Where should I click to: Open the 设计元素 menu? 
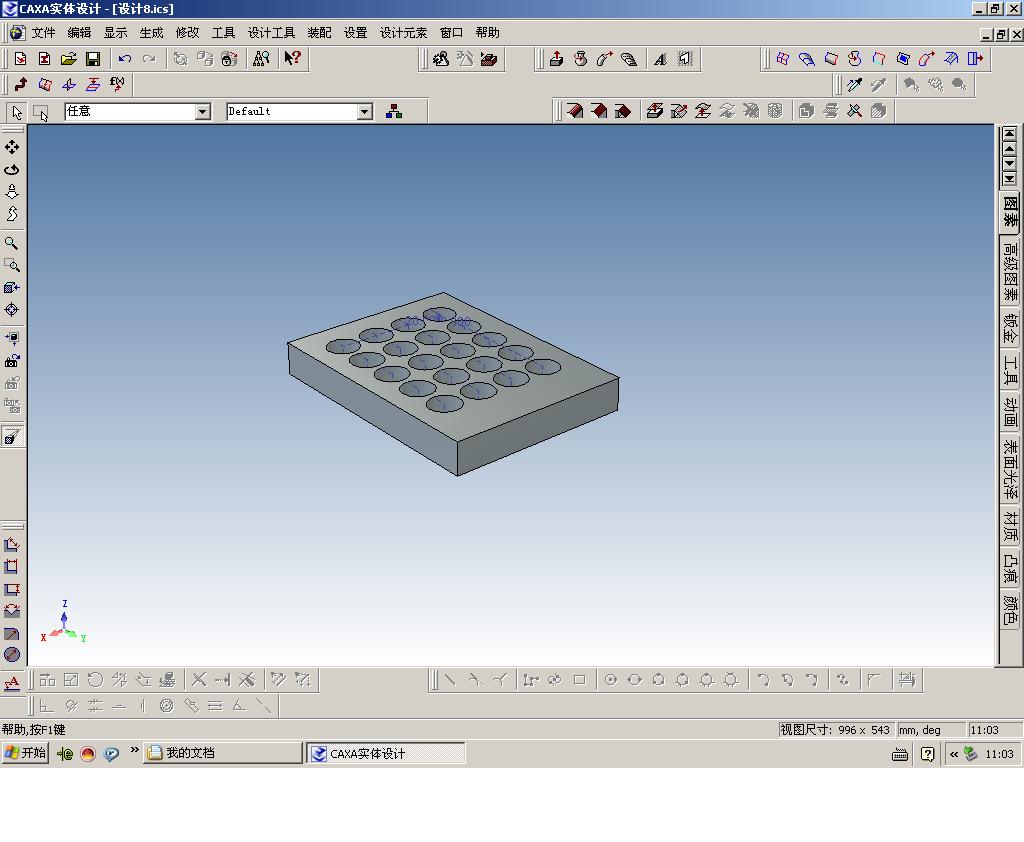(404, 33)
